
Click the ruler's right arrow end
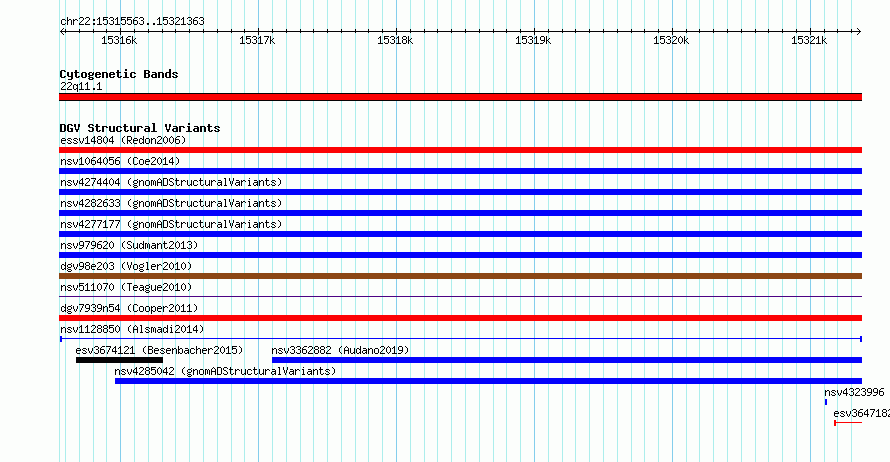click(859, 32)
